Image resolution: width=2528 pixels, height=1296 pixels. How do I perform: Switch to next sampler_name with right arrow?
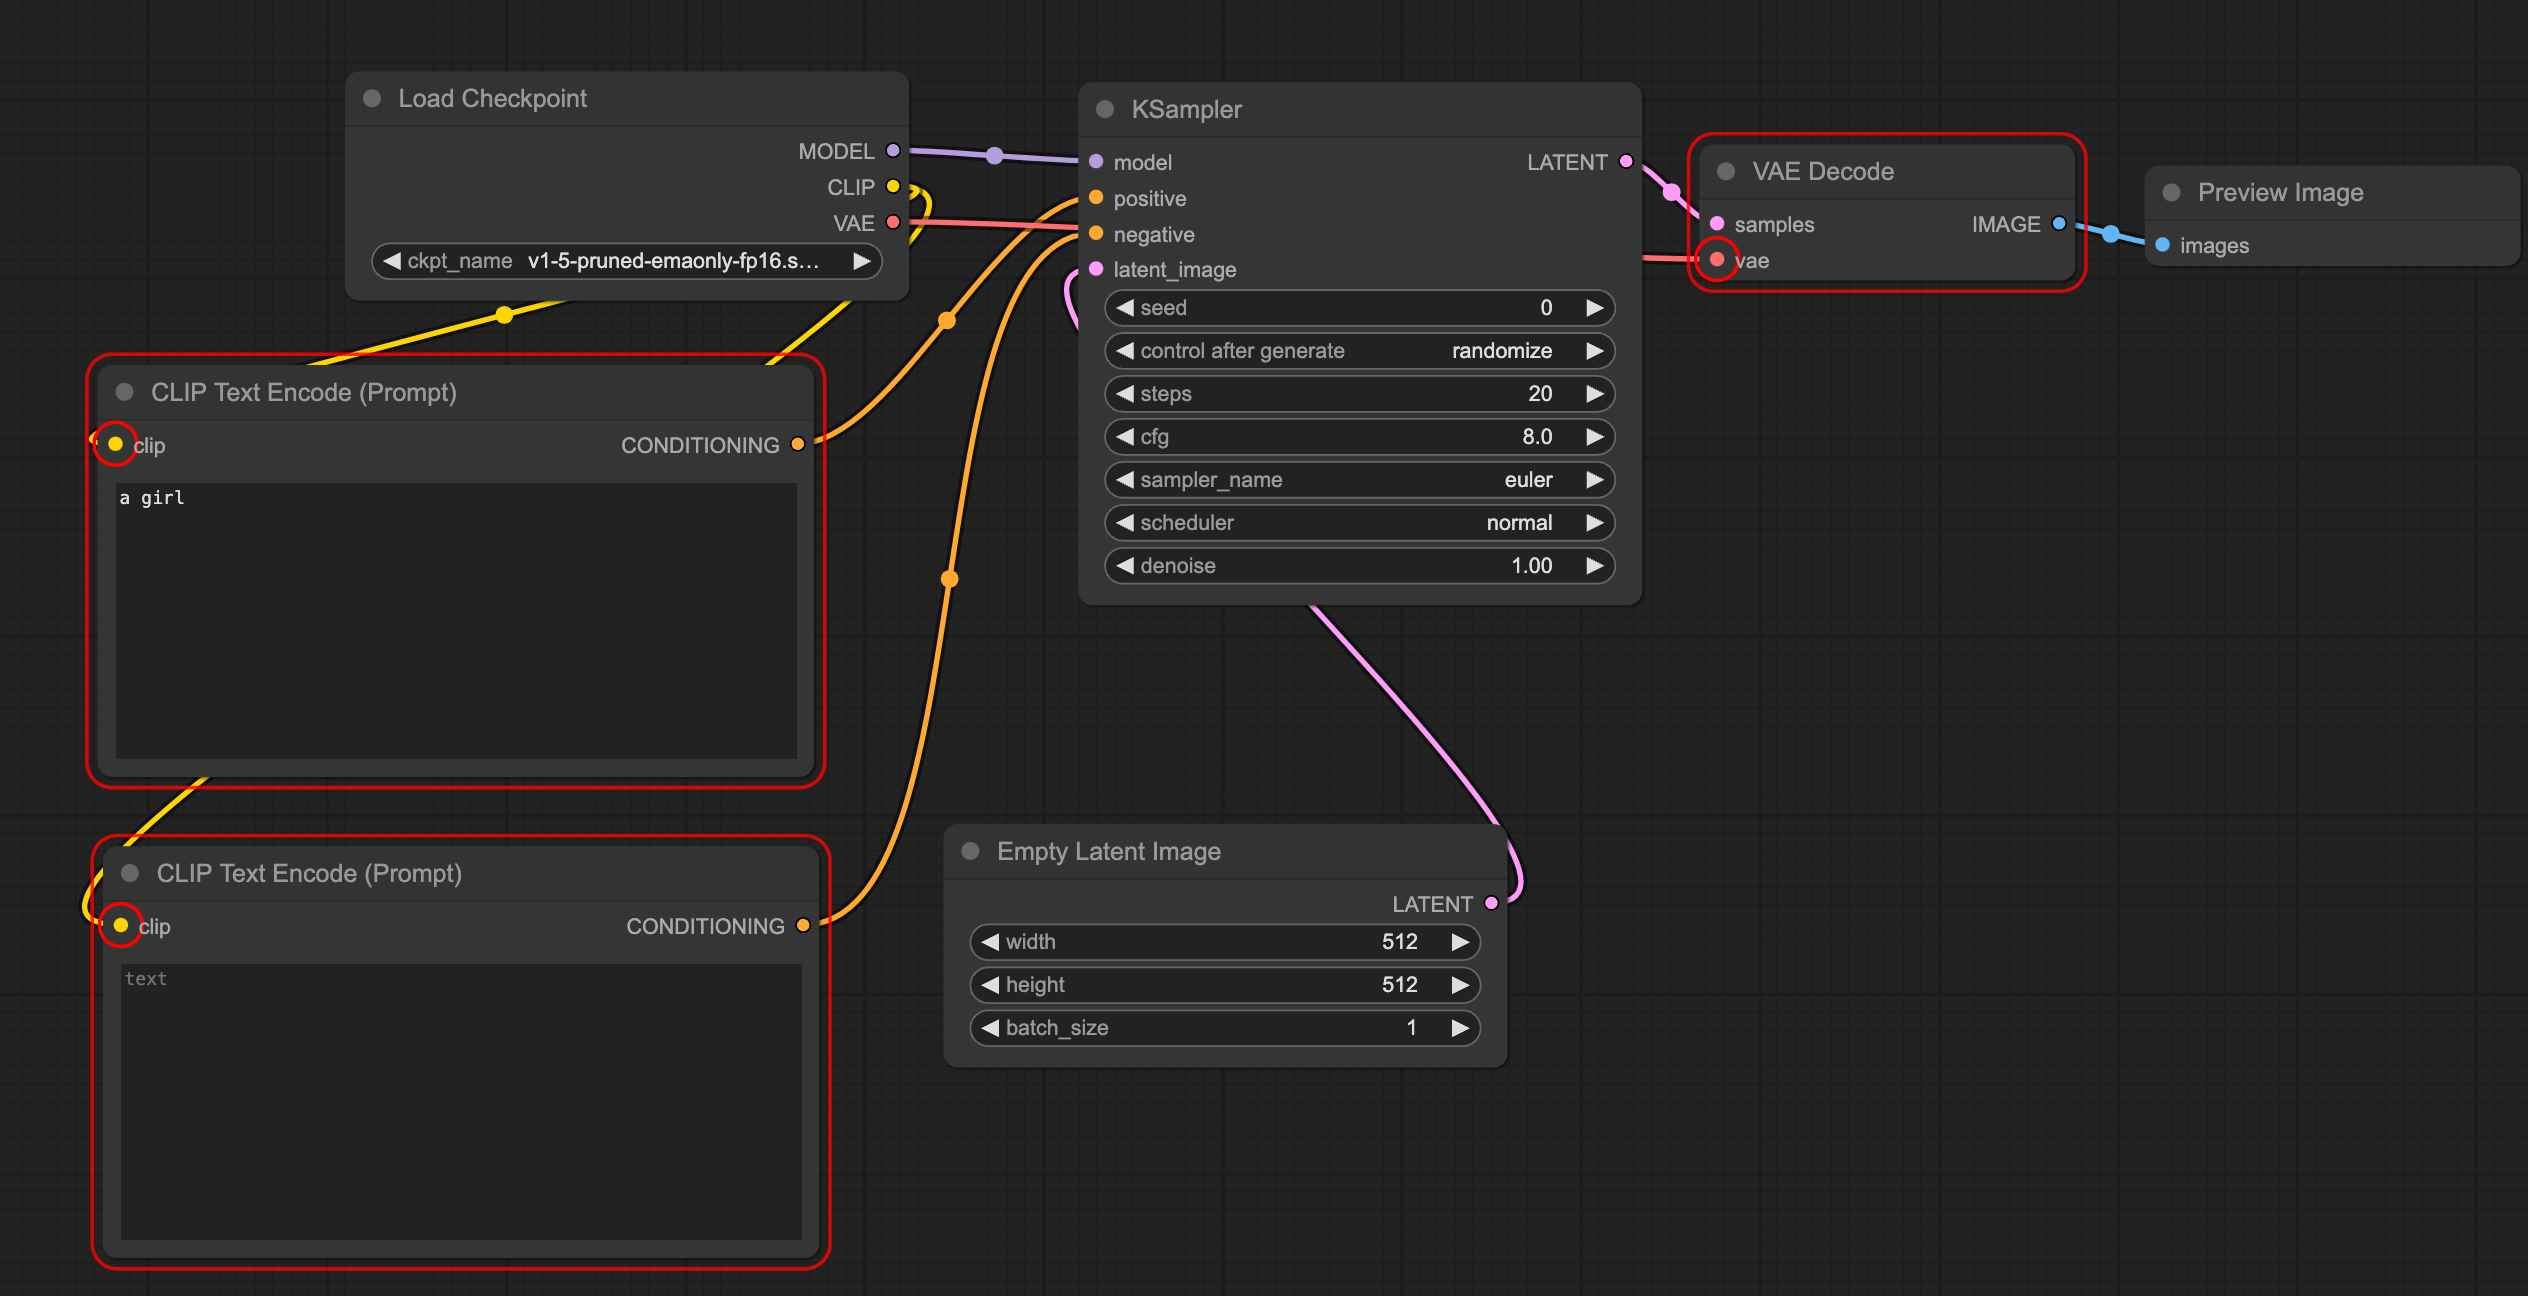coord(1595,480)
